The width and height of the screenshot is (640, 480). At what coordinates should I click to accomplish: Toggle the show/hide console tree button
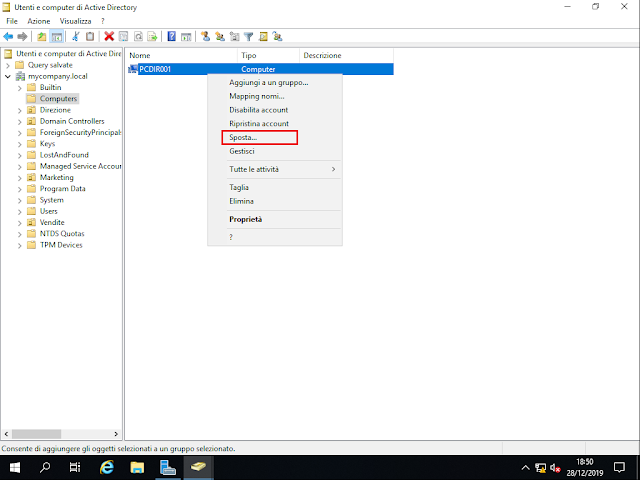pyautogui.click(x=56, y=37)
